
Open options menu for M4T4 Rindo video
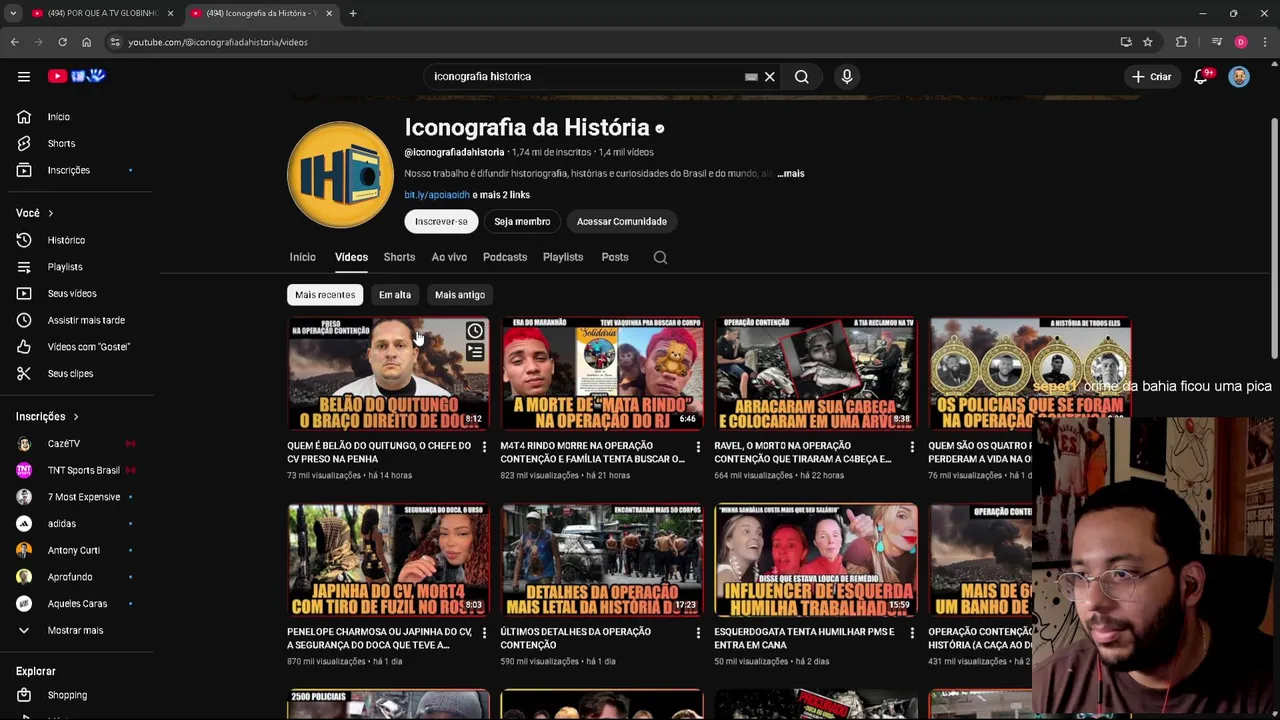pyautogui.click(x=698, y=447)
